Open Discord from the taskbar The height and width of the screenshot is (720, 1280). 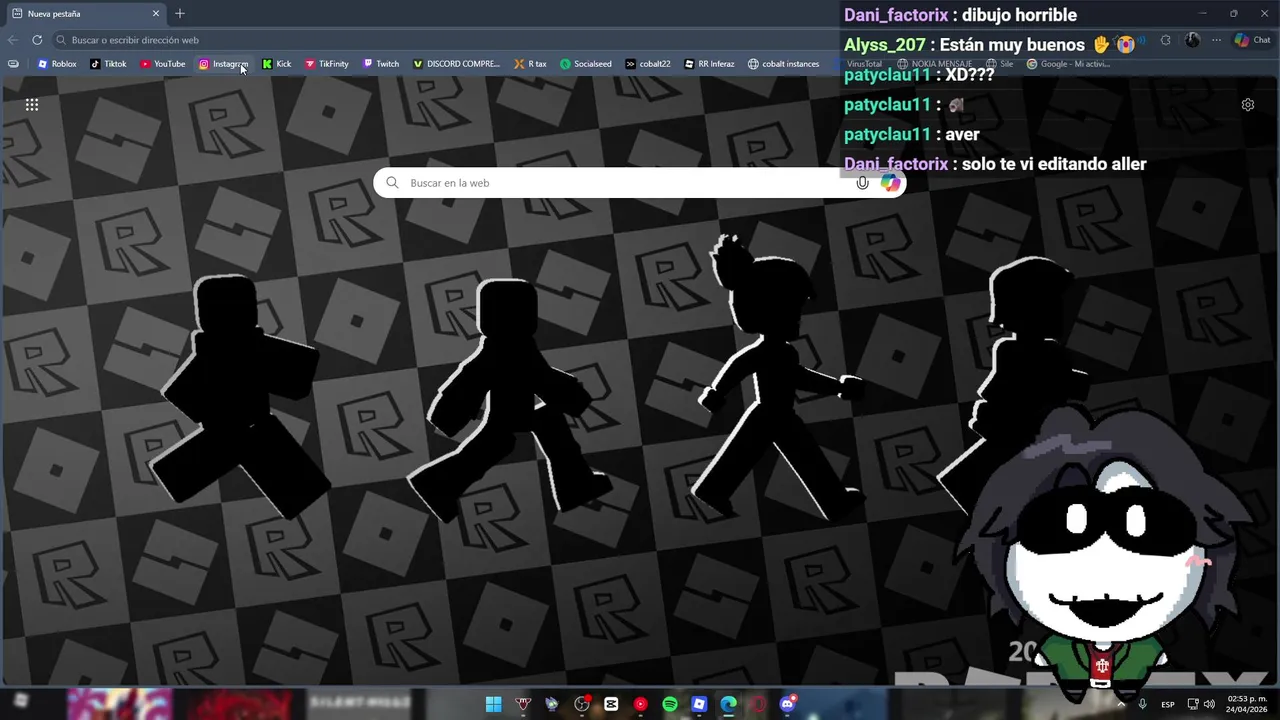[x=788, y=704]
